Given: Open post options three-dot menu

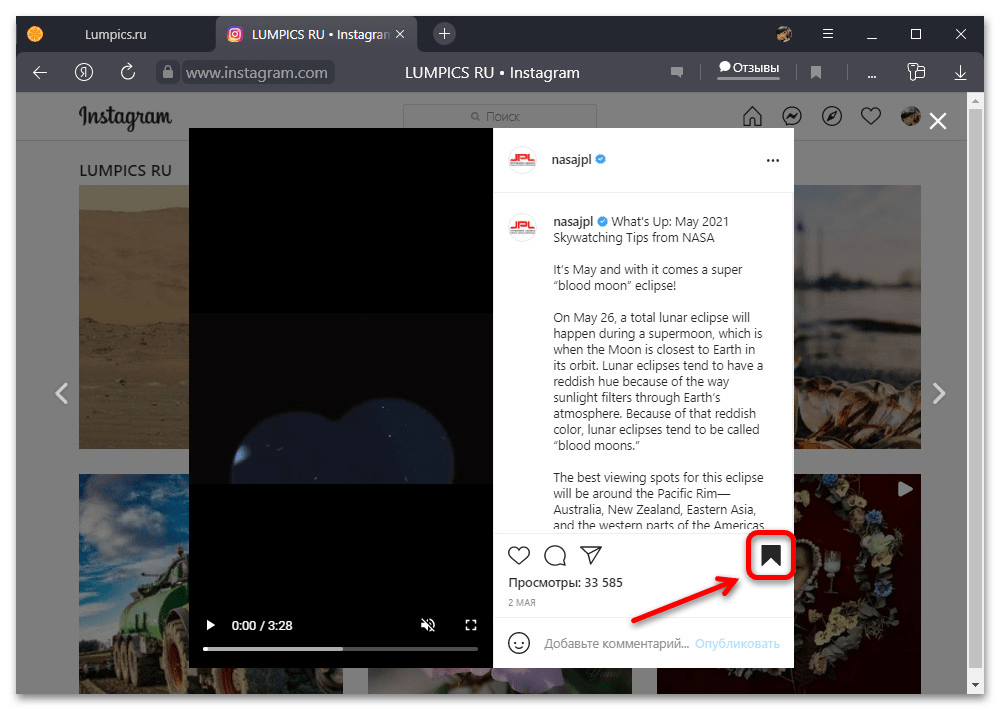Looking at the screenshot, I should tap(772, 160).
